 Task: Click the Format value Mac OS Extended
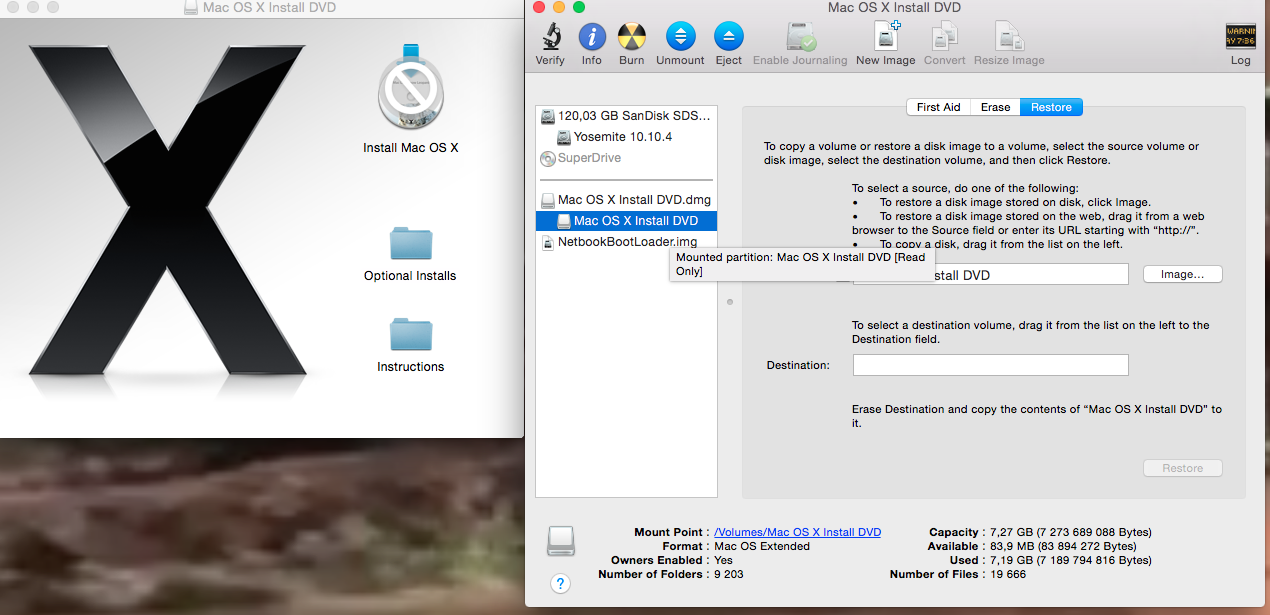tap(762, 547)
